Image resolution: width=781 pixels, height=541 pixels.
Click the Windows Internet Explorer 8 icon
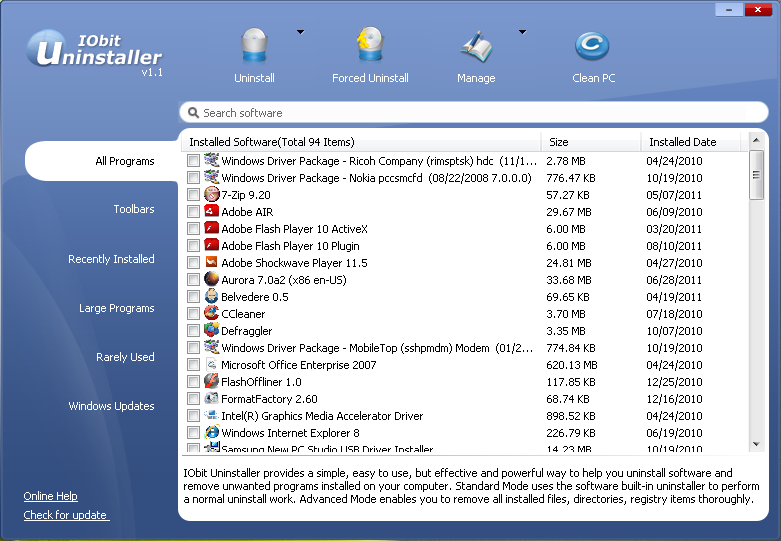[x=212, y=432]
